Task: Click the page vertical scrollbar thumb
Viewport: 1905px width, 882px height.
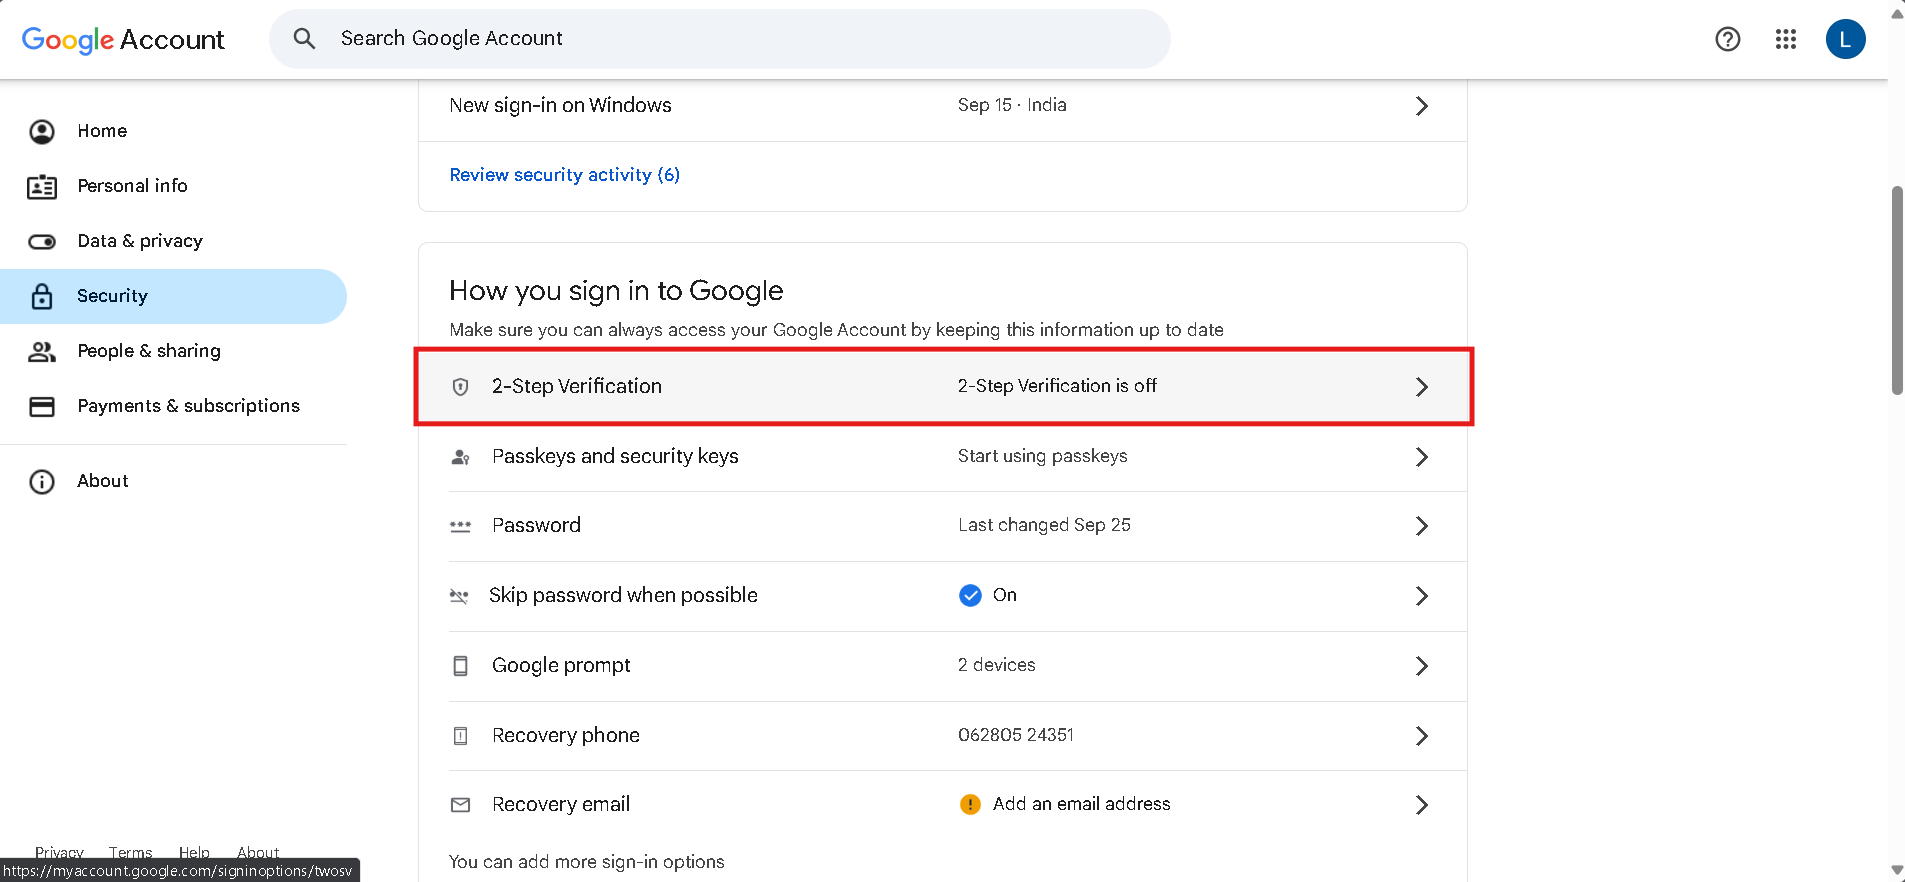Action: pyautogui.click(x=1897, y=290)
